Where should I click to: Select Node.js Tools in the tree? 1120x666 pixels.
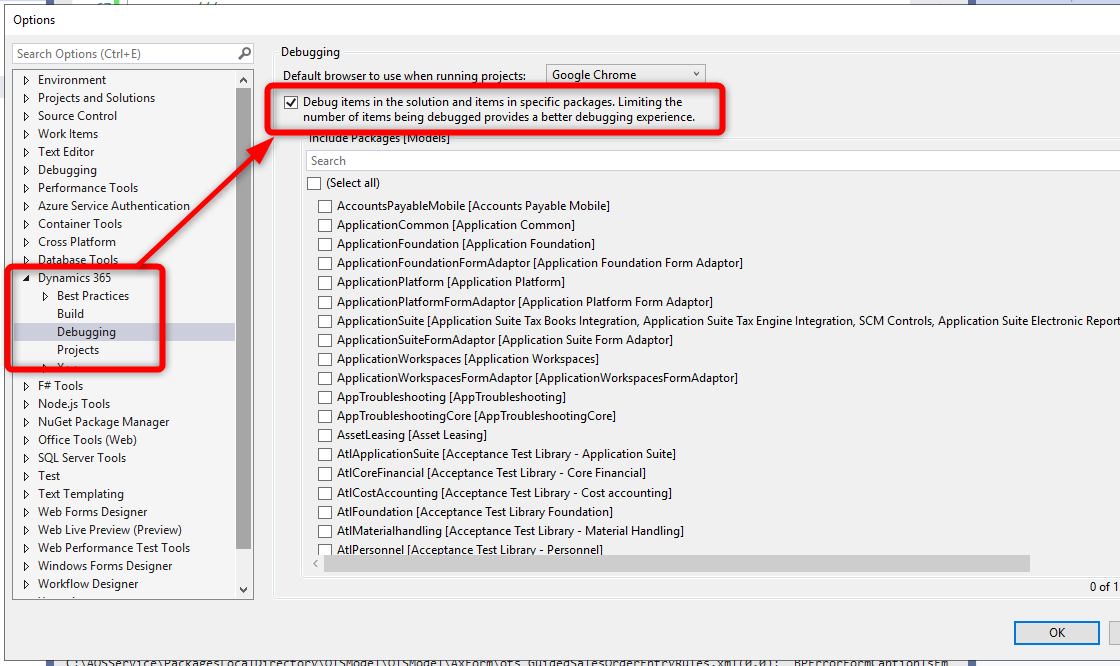point(74,404)
